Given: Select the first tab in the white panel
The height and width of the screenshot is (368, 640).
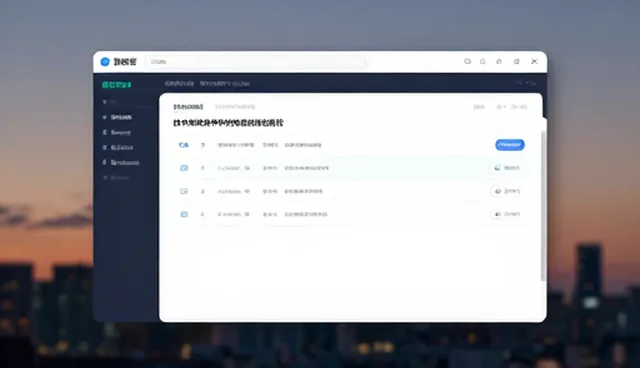Looking at the screenshot, I should coord(188,107).
